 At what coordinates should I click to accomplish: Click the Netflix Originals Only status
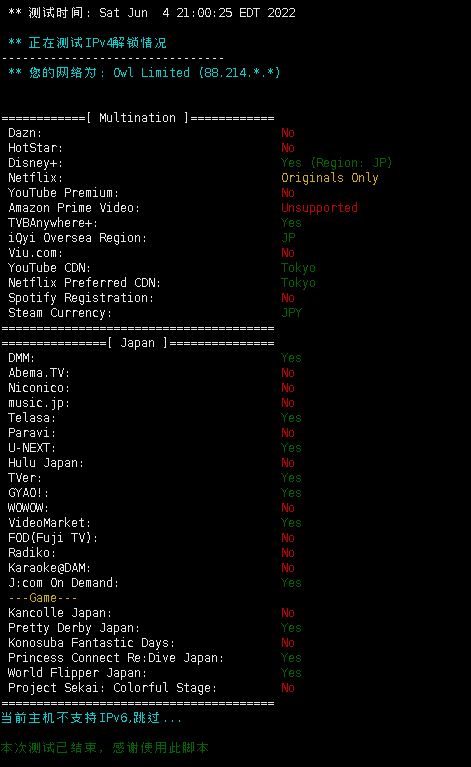coord(330,178)
